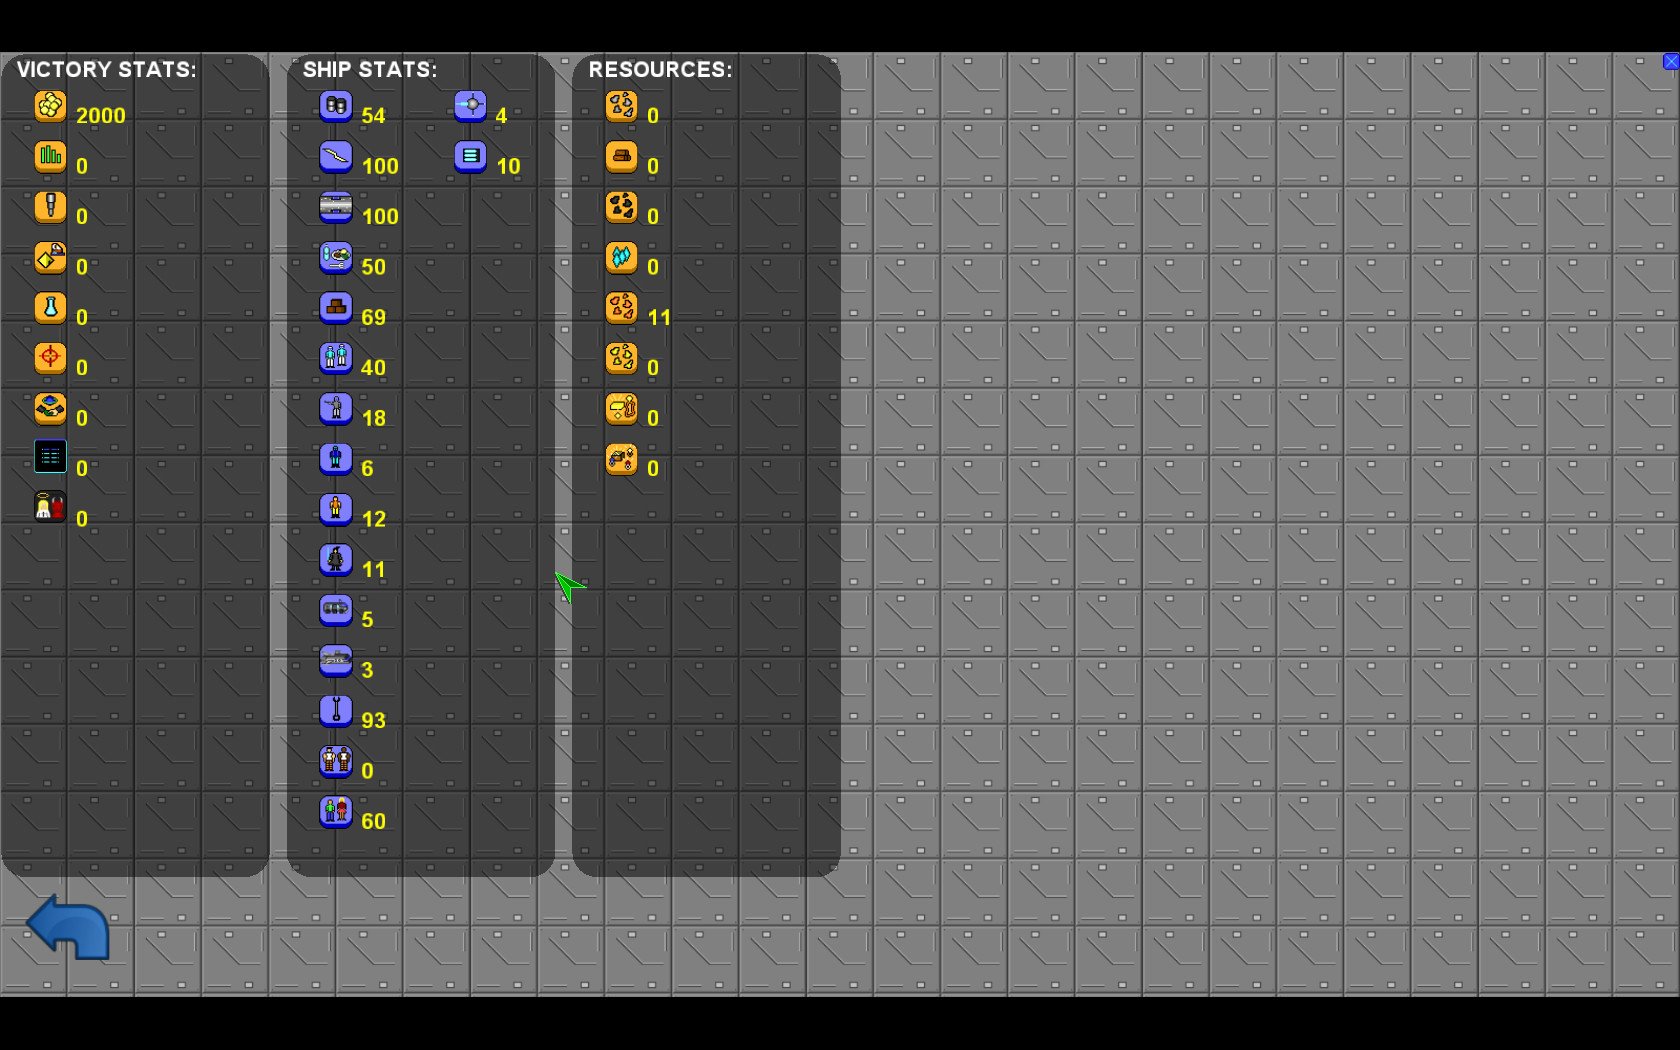Click the two crew members icon
This screenshot has height=1050, width=1680.
tap(336, 358)
